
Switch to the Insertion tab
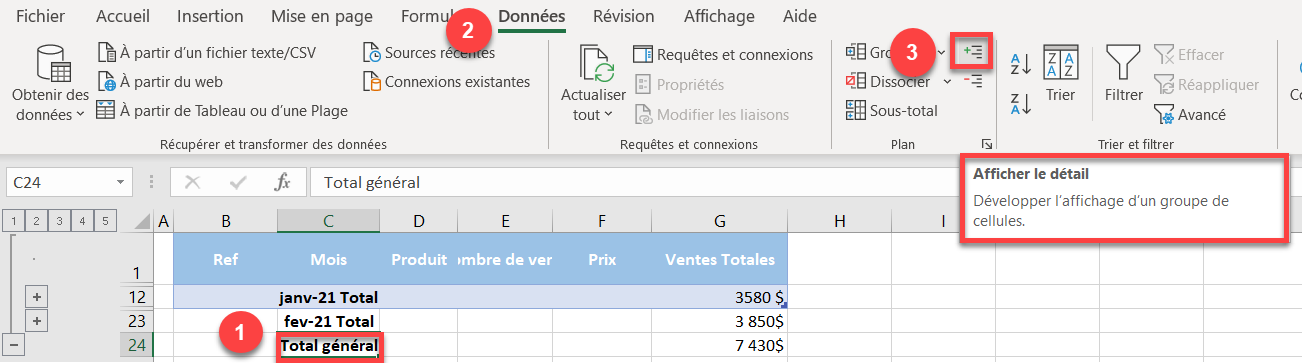coord(210,16)
